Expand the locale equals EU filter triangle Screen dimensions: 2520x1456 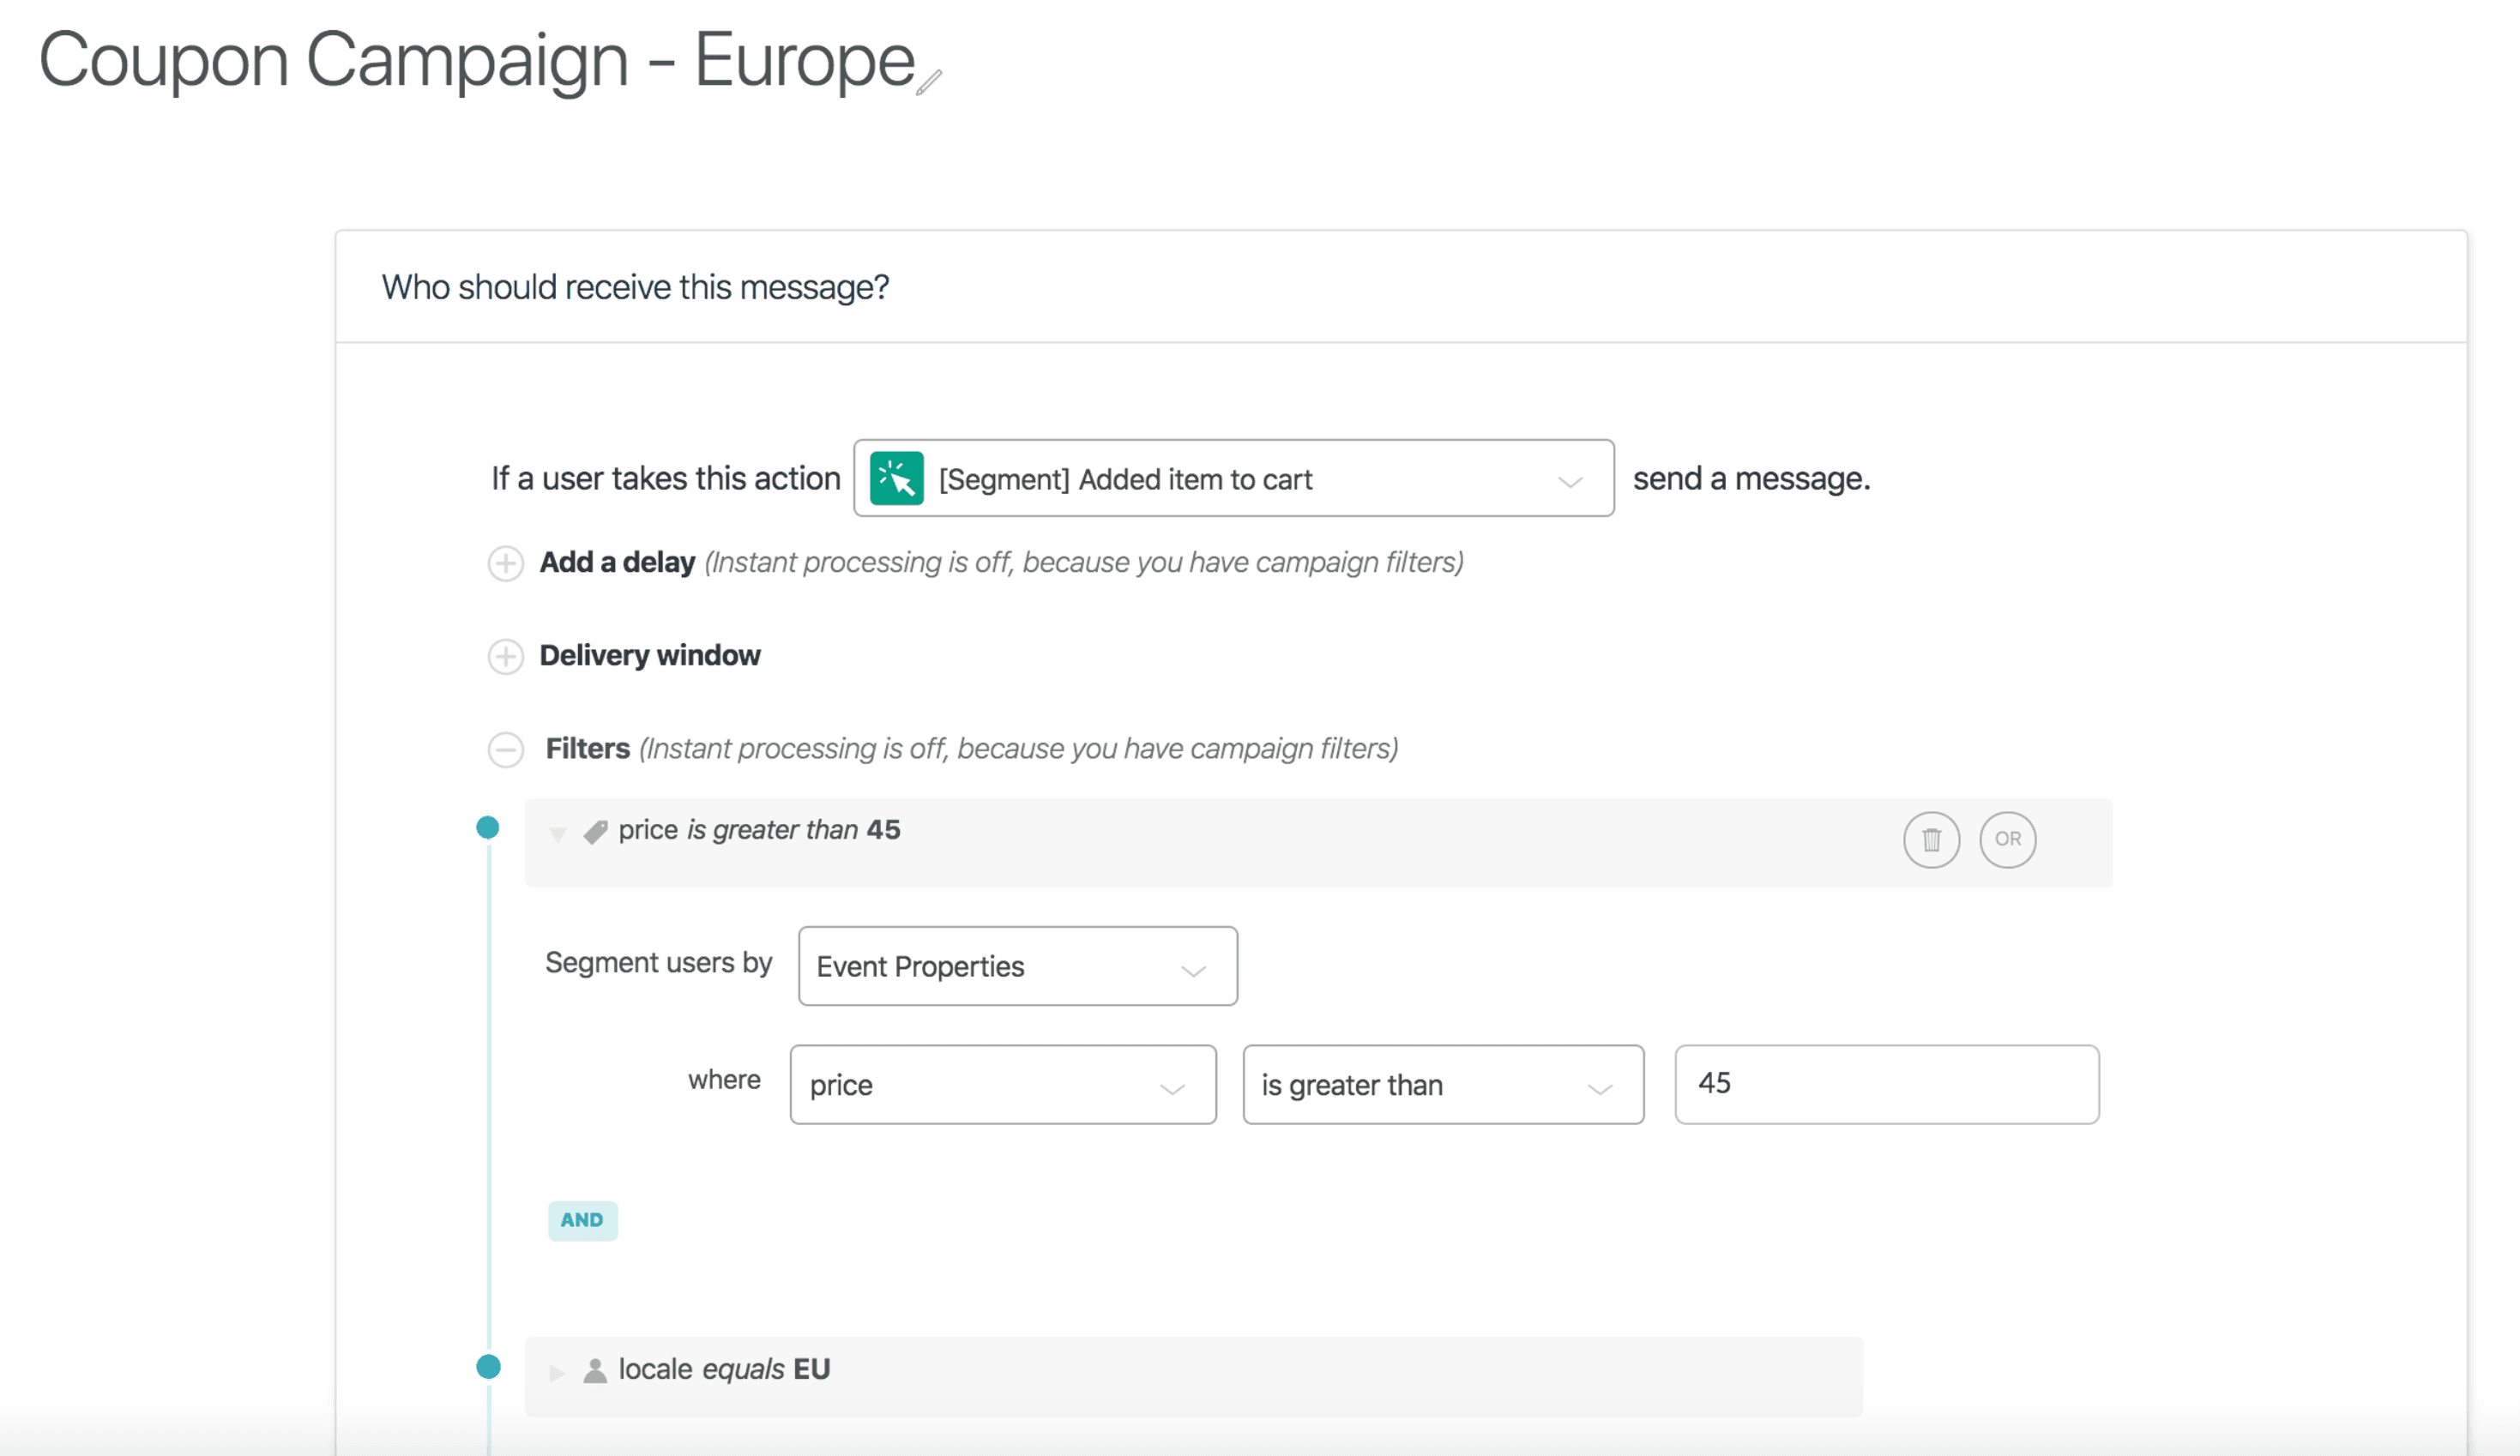[557, 1373]
